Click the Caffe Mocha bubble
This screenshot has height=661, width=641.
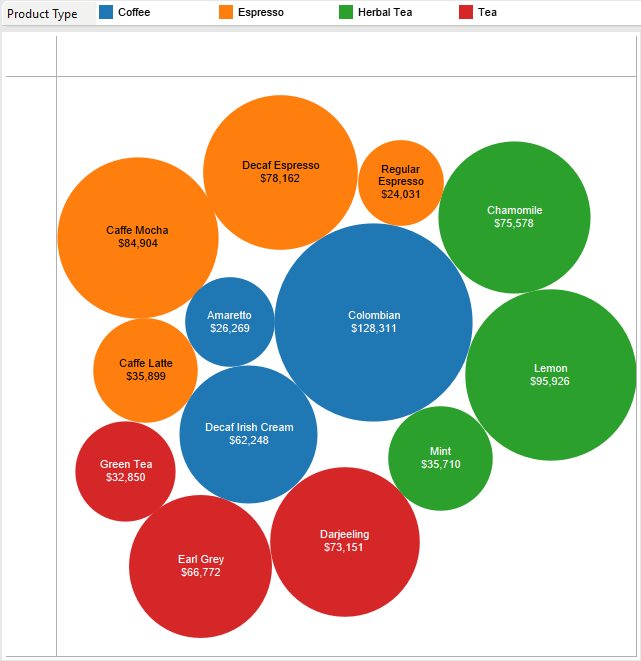[x=137, y=237]
